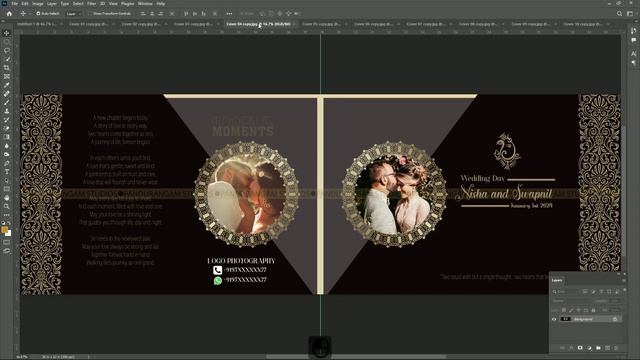Create new group folder button

click(x=598, y=348)
